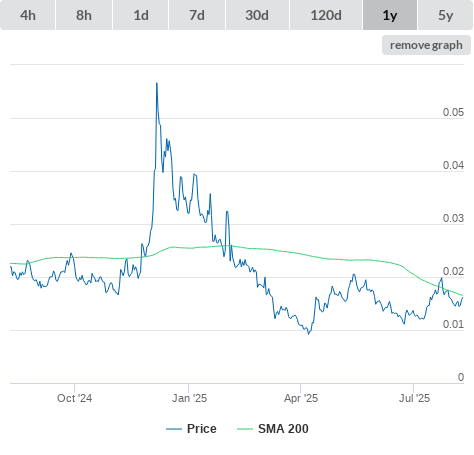Click the Oct '24 axis label
Viewport: 474px width, 455px height.
(74, 398)
